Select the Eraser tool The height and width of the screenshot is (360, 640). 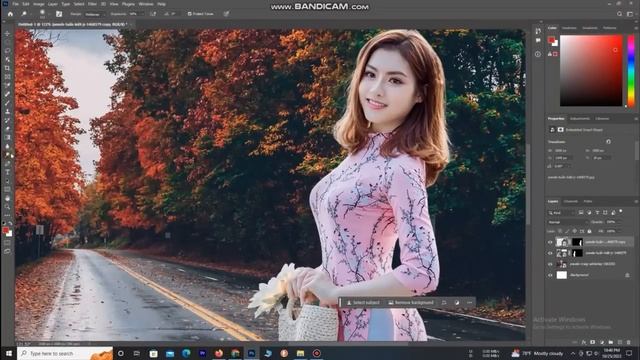(7, 129)
